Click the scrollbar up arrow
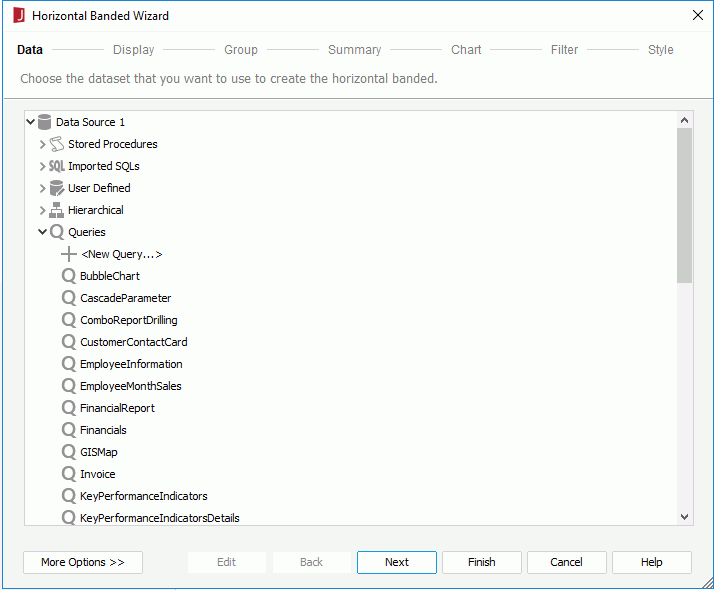This screenshot has width=714, height=590. point(684,120)
